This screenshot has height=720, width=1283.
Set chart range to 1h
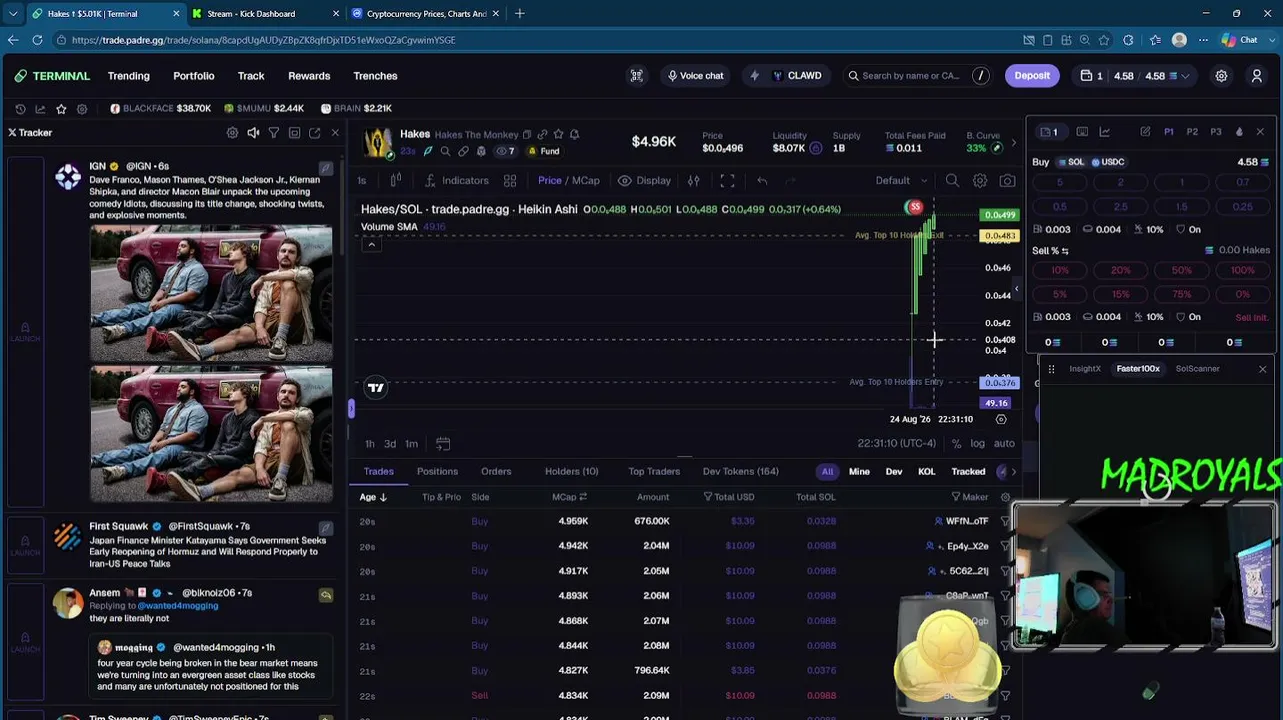point(370,444)
